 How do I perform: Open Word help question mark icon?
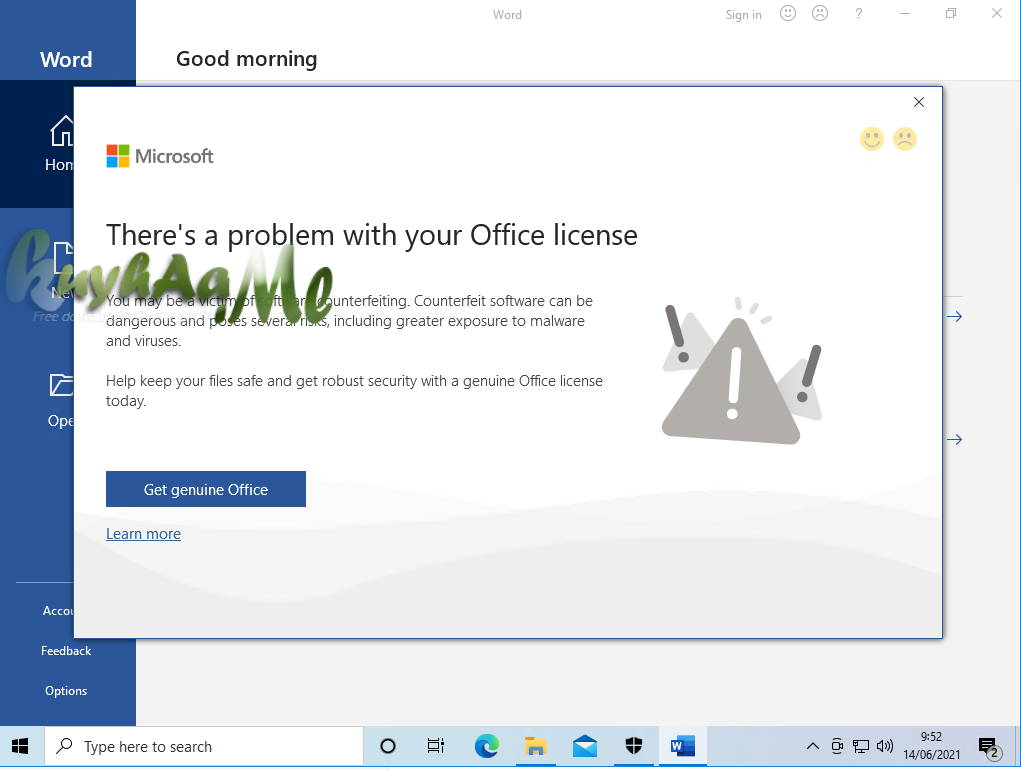pyautogui.click(x=858, y=14)
